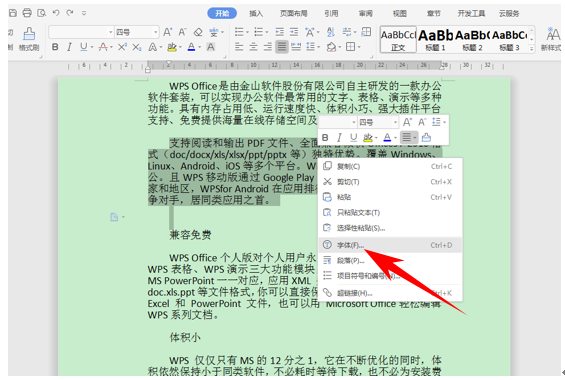Apply the 标题 3 heading style
This screenshot has height=380, width=565.
click(509, 39)
